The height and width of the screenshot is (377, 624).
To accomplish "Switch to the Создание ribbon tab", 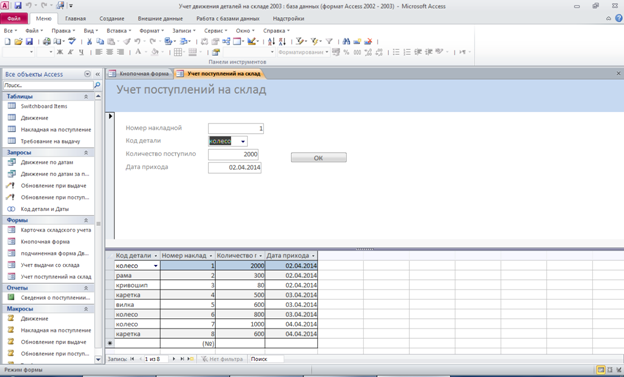I will pyautogui.click(x=111, y=18).
